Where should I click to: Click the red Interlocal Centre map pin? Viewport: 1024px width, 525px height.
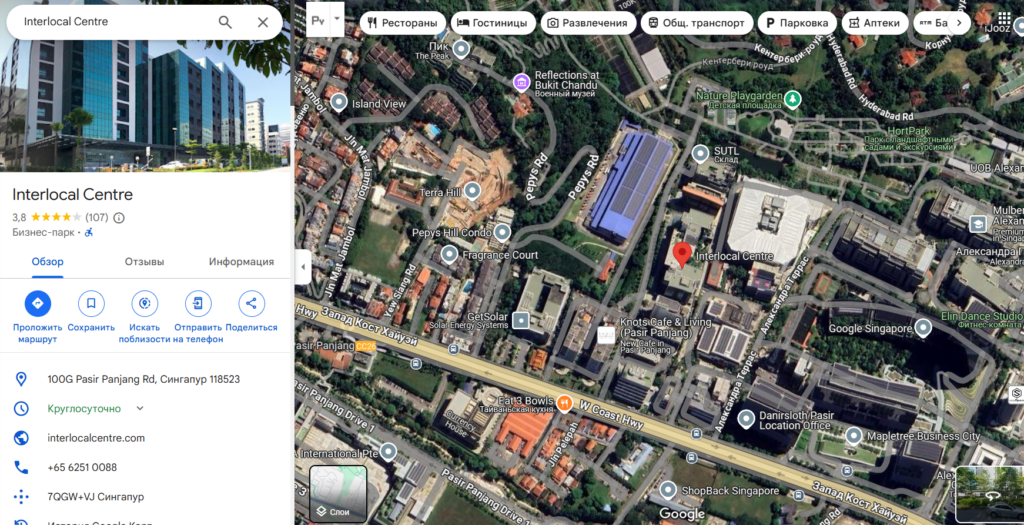click(x=682, y=255)
